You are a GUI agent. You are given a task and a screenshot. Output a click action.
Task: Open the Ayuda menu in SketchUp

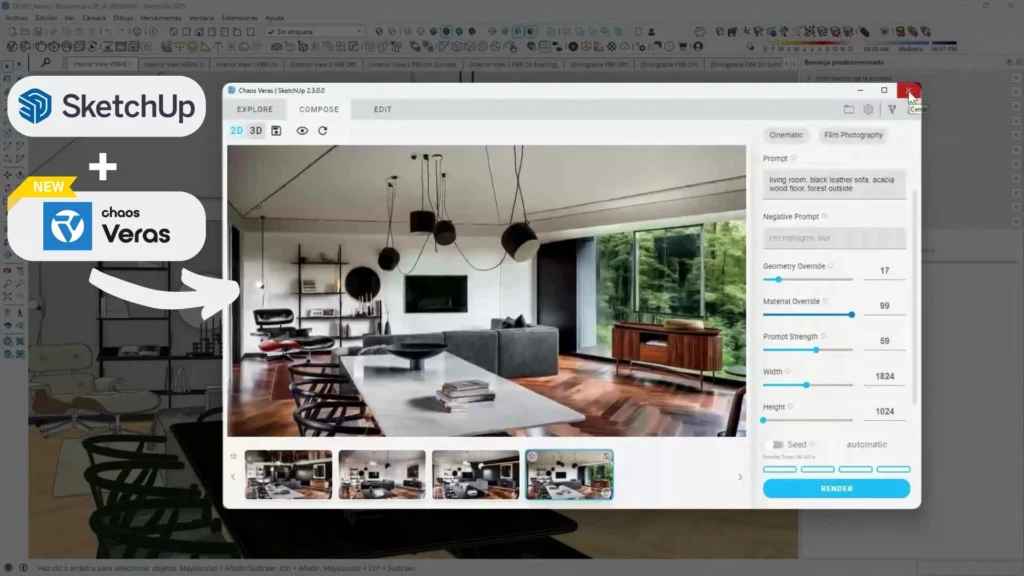[274, 18]
